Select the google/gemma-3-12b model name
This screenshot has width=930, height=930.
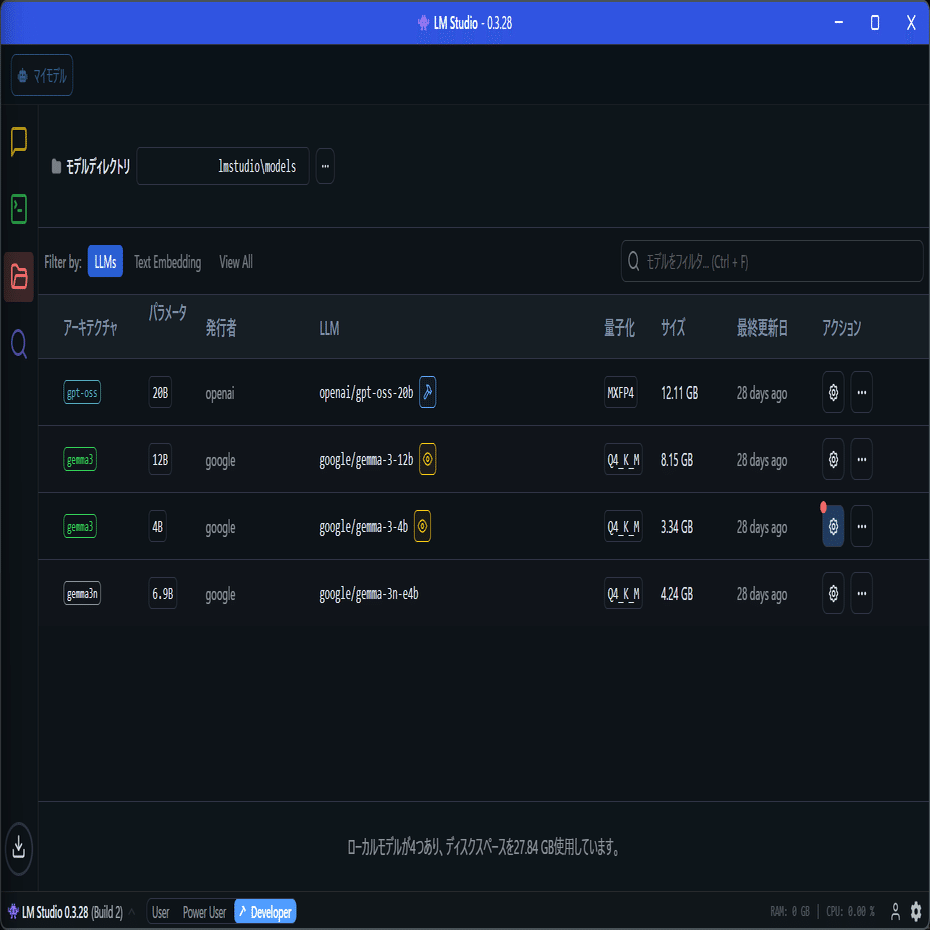pyautogui.click(x=366, y=460)
